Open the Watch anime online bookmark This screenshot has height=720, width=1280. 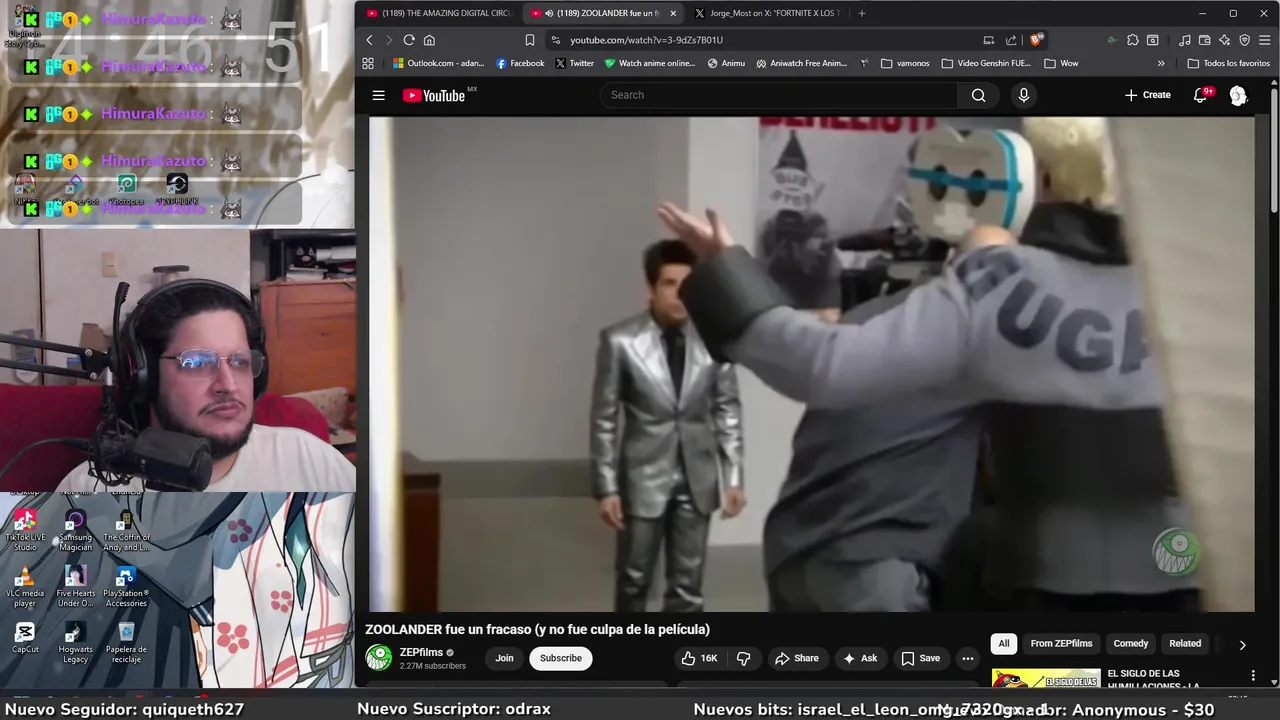650,63
